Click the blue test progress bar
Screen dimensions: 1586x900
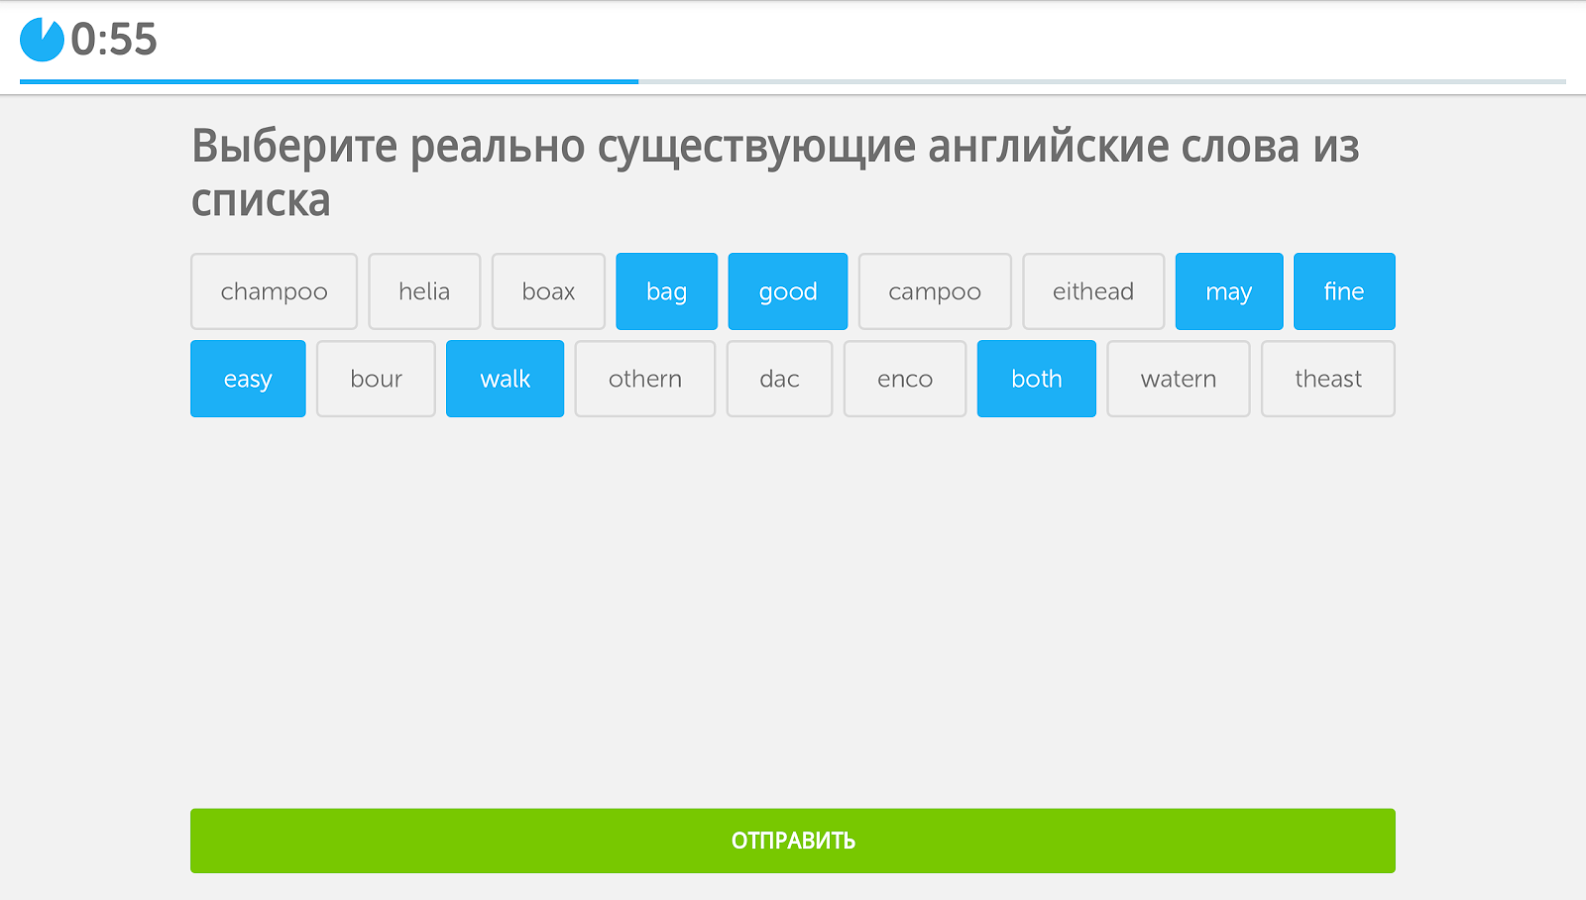coord(329,81)
